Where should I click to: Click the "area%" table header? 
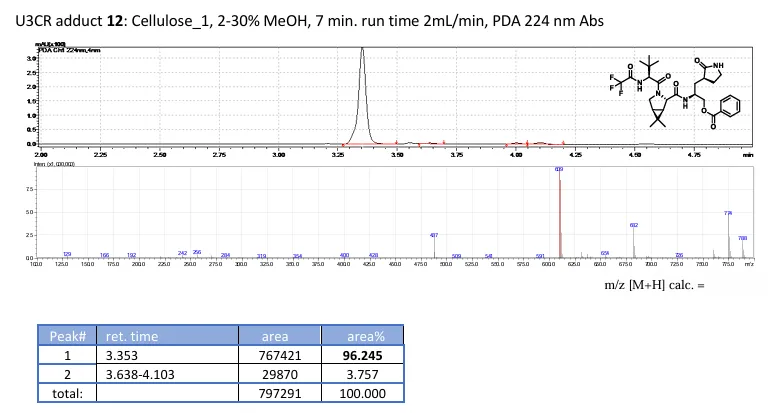[363, 336]
